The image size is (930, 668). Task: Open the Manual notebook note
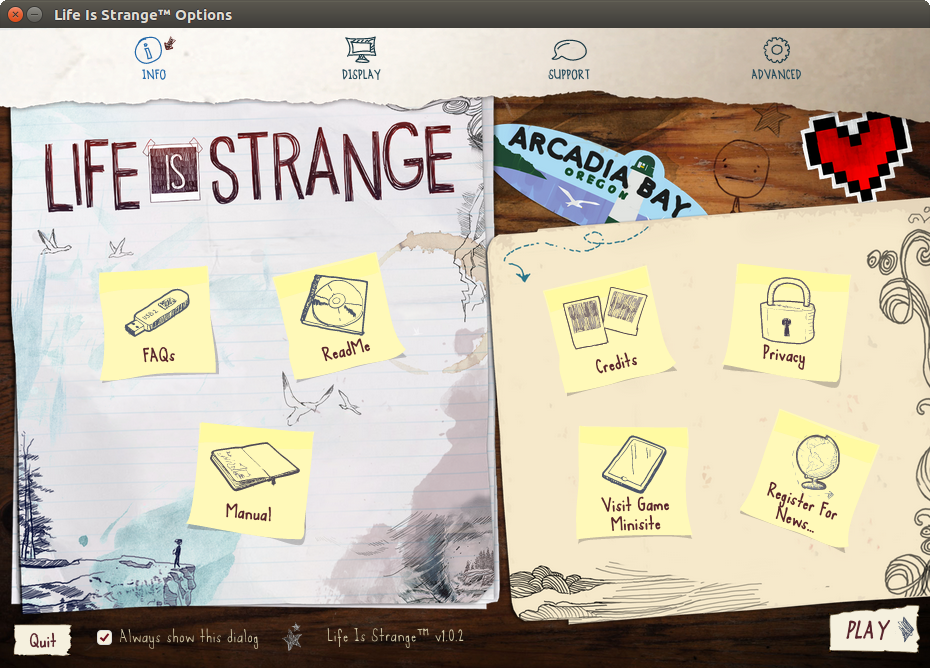250,482
